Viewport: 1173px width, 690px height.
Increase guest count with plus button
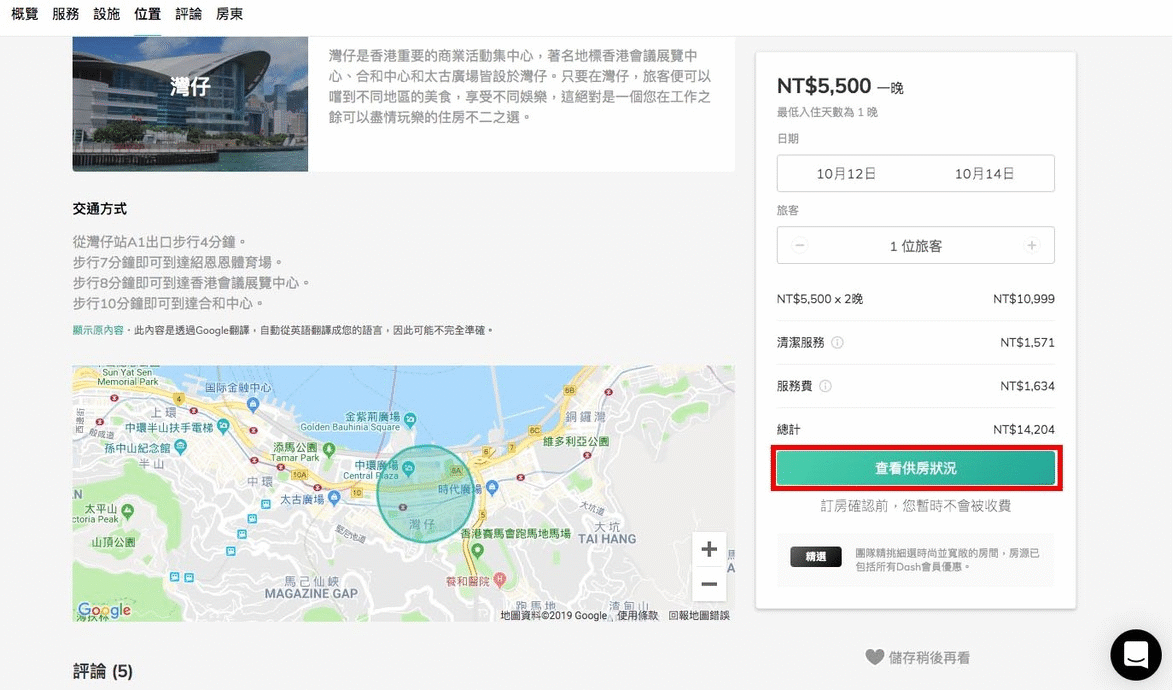[x=1032, y=245]
